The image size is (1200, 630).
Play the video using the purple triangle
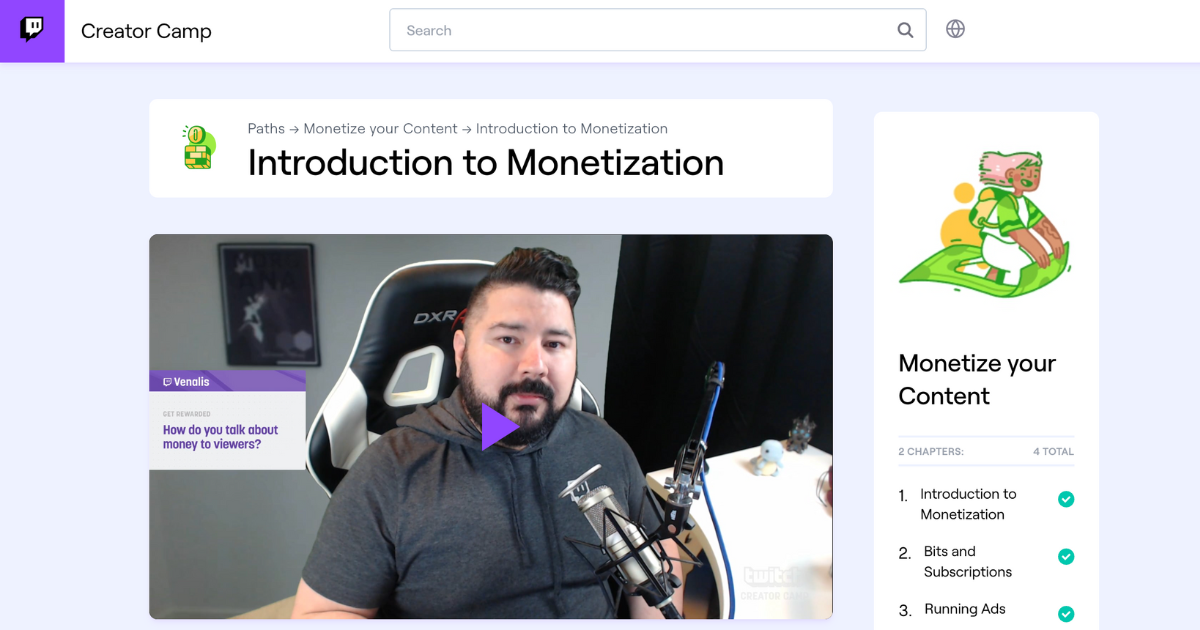pyautogui.click(x=498, y=426)
